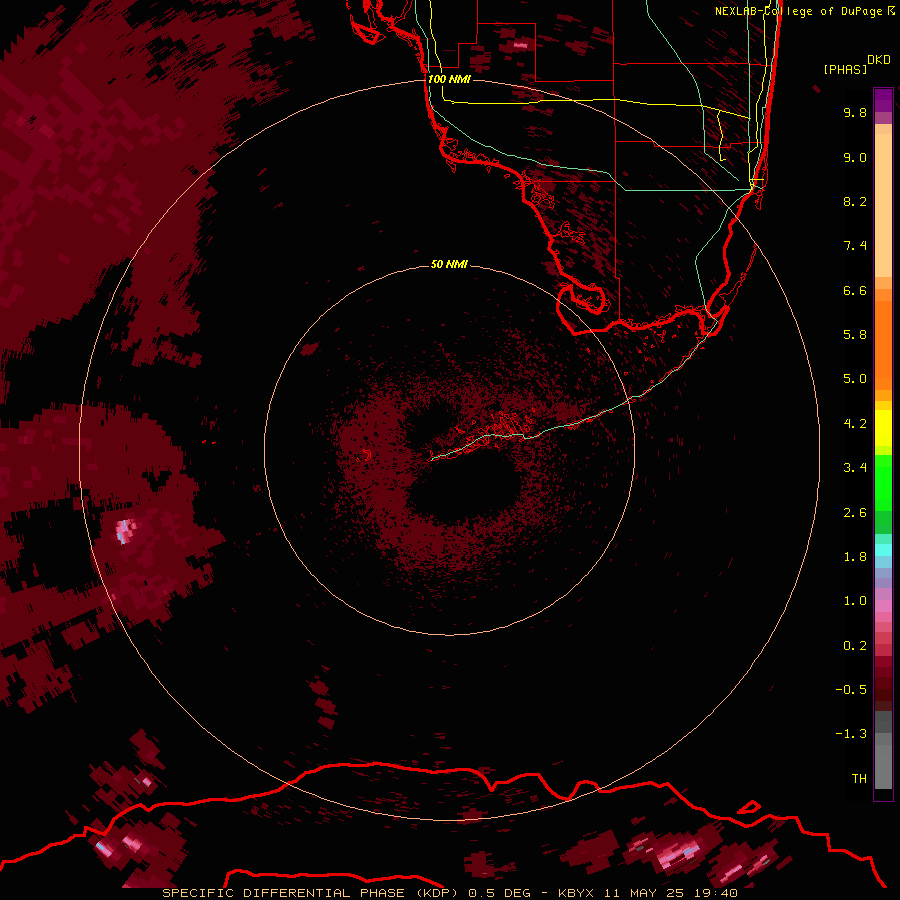Click the Specific Differential Phase caption
This screenshot has width=900, height=900.
pyautogui.click(x=449, y=893)
